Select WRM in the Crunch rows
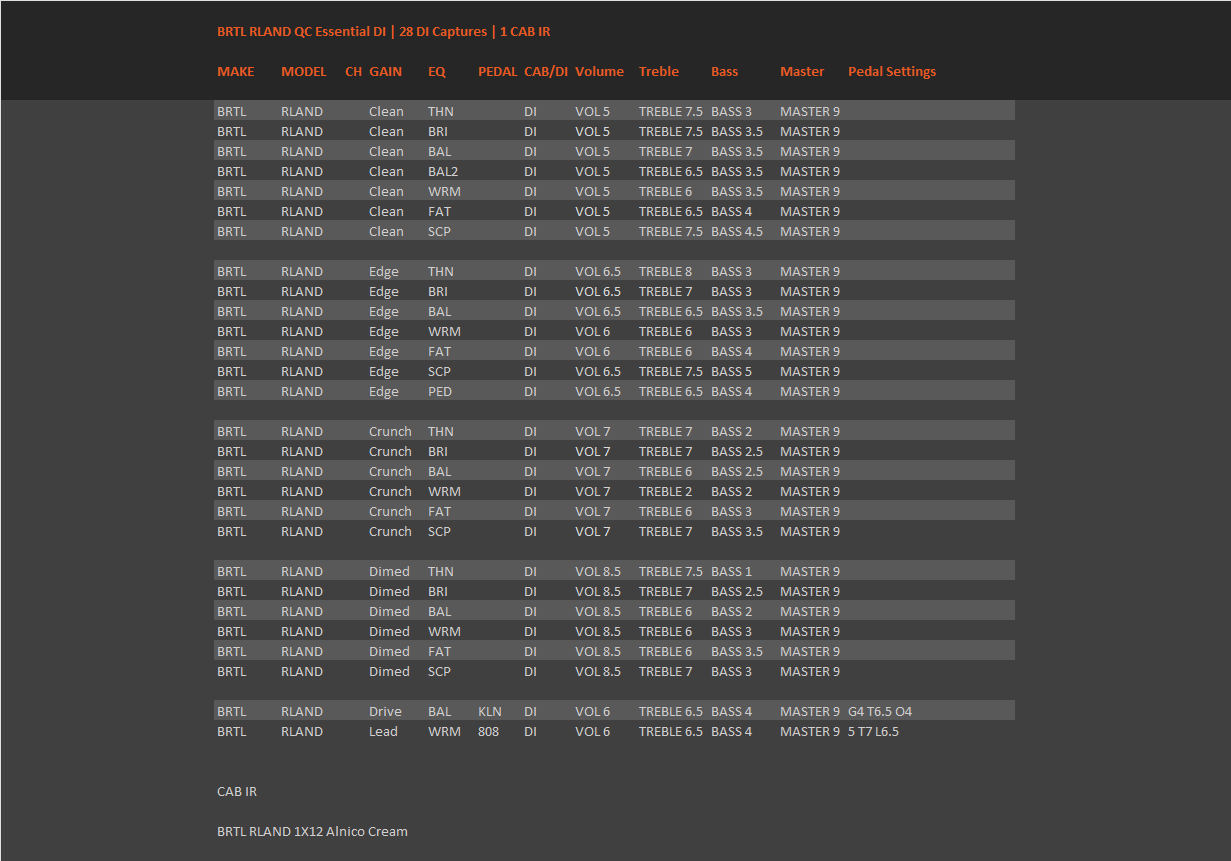The image size is (1231, 861). tap(444, 491)
